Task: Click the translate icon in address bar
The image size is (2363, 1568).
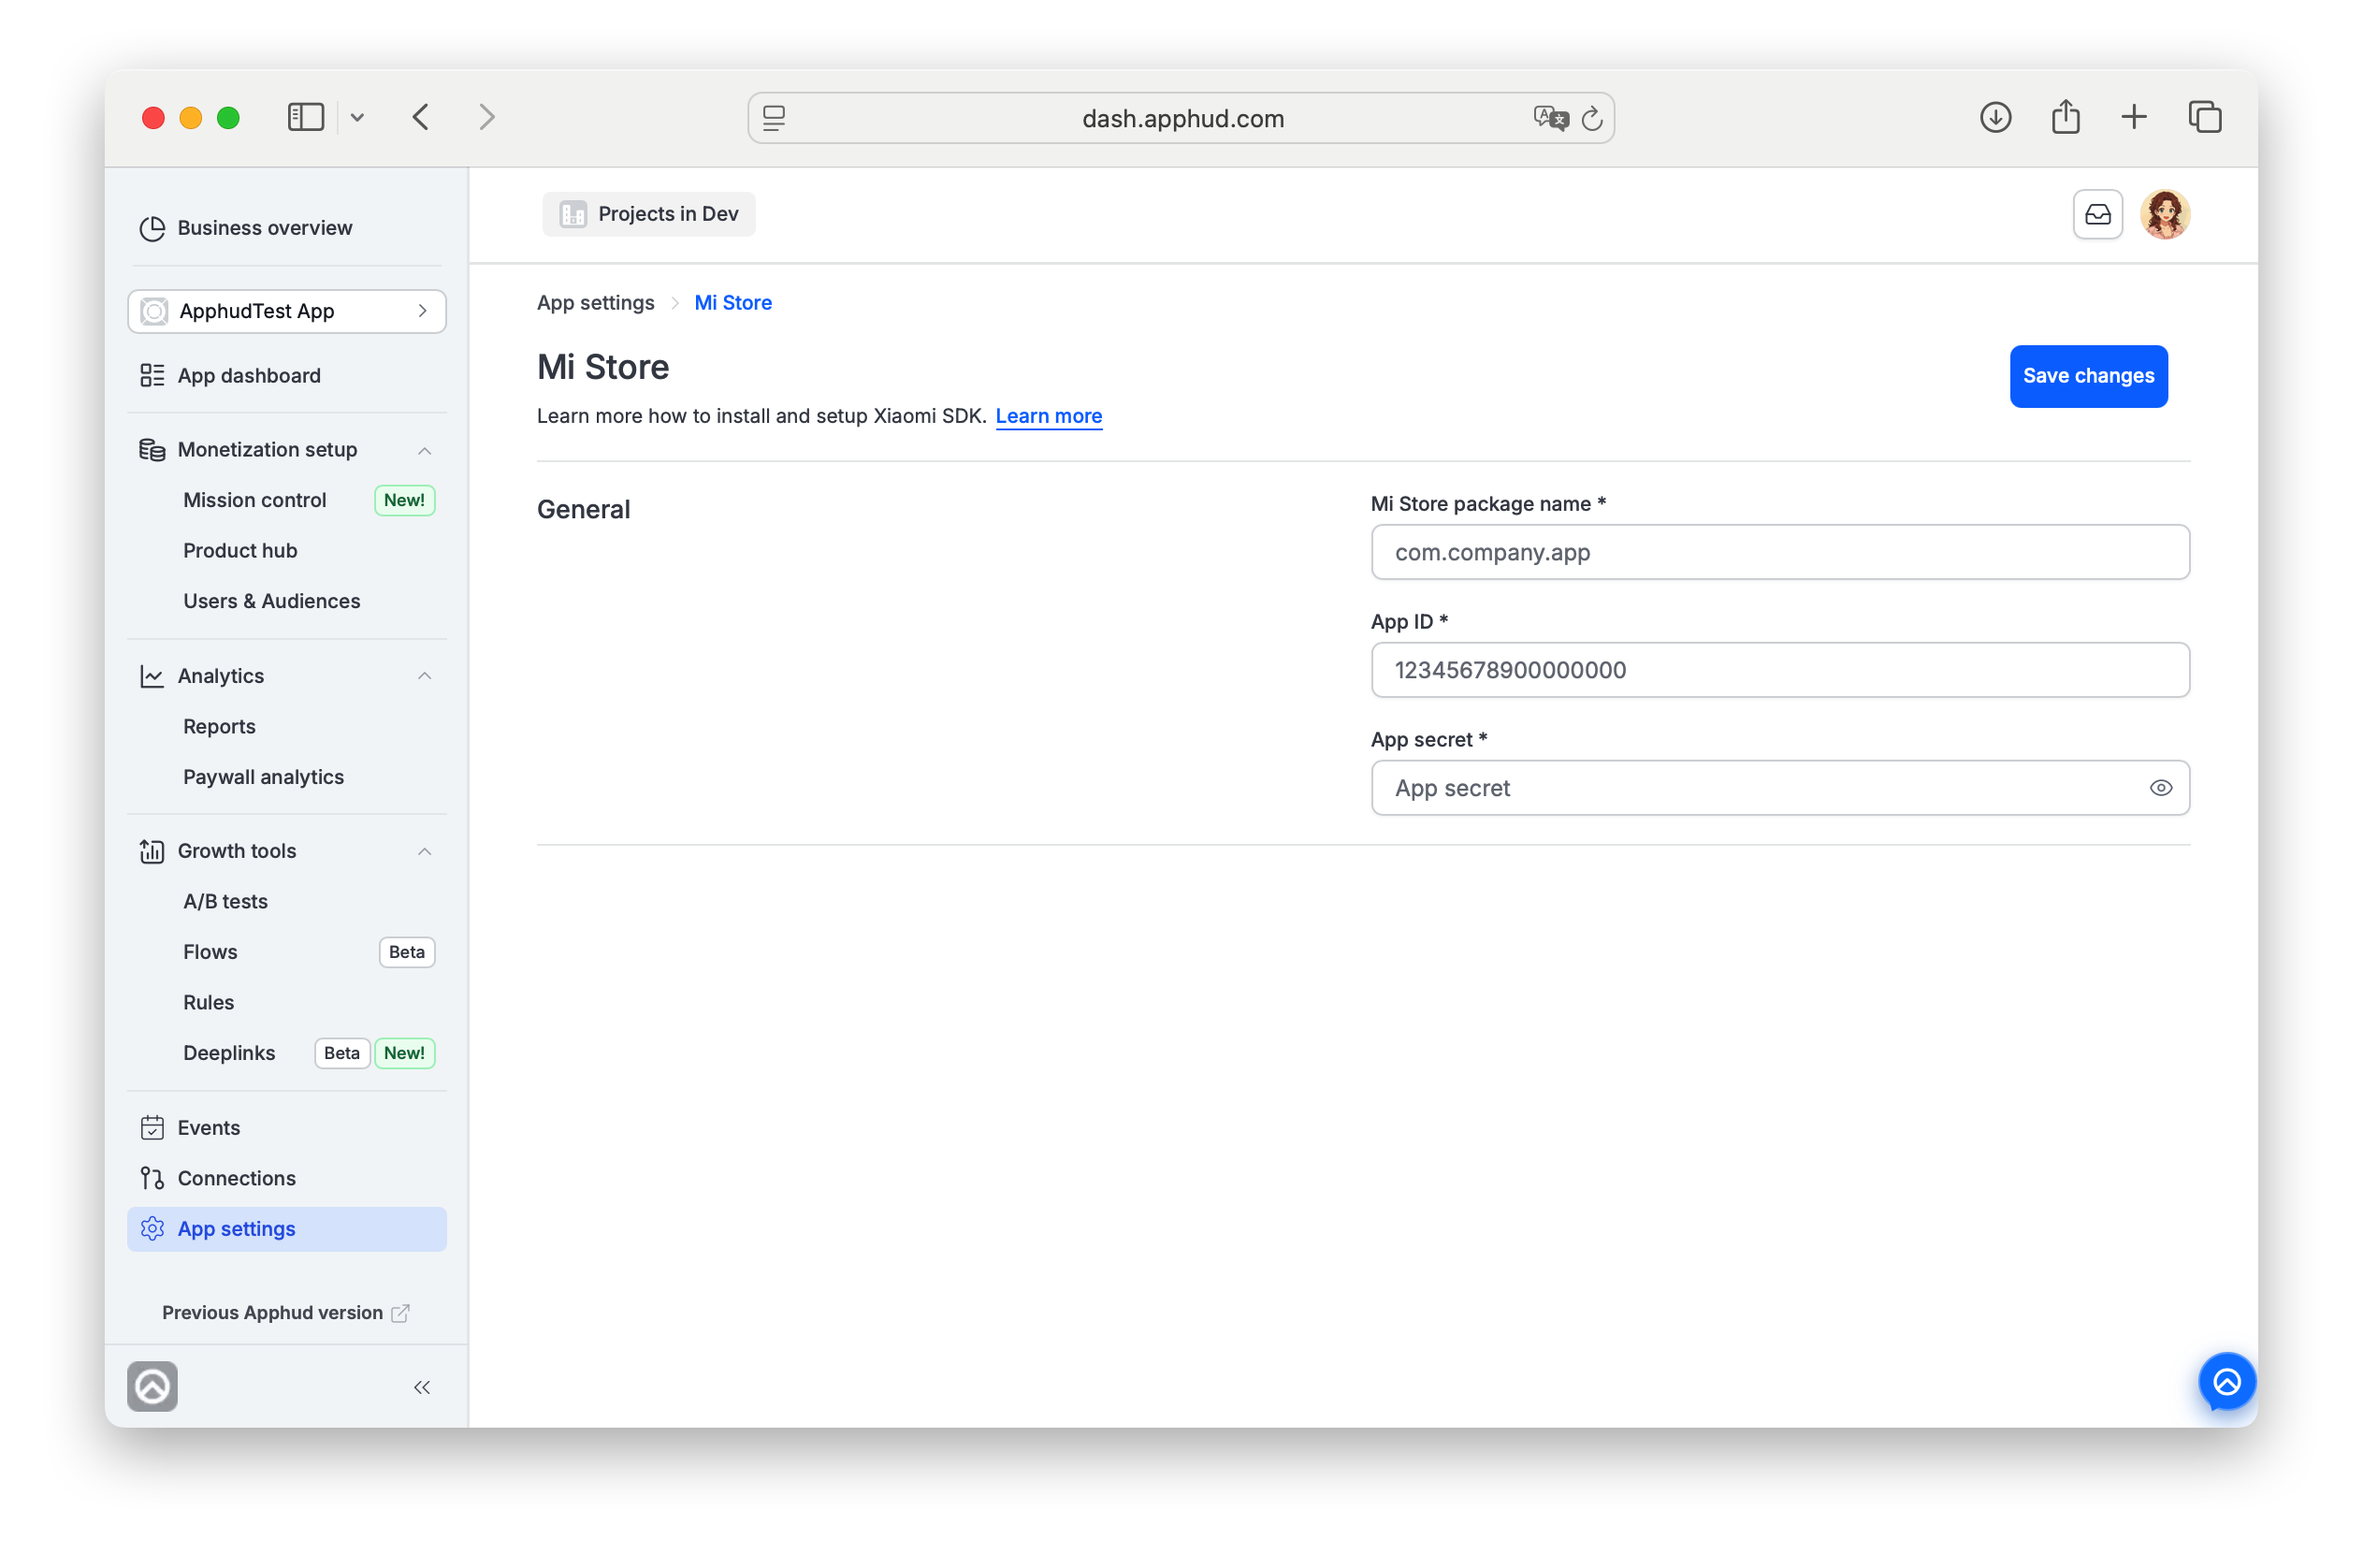Action: click(1549, 118)
